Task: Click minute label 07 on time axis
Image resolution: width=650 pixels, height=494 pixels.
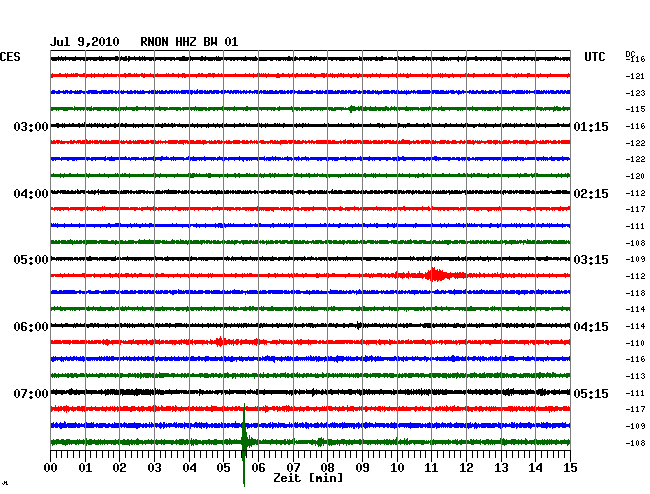Action: click(x=293, y=468)
